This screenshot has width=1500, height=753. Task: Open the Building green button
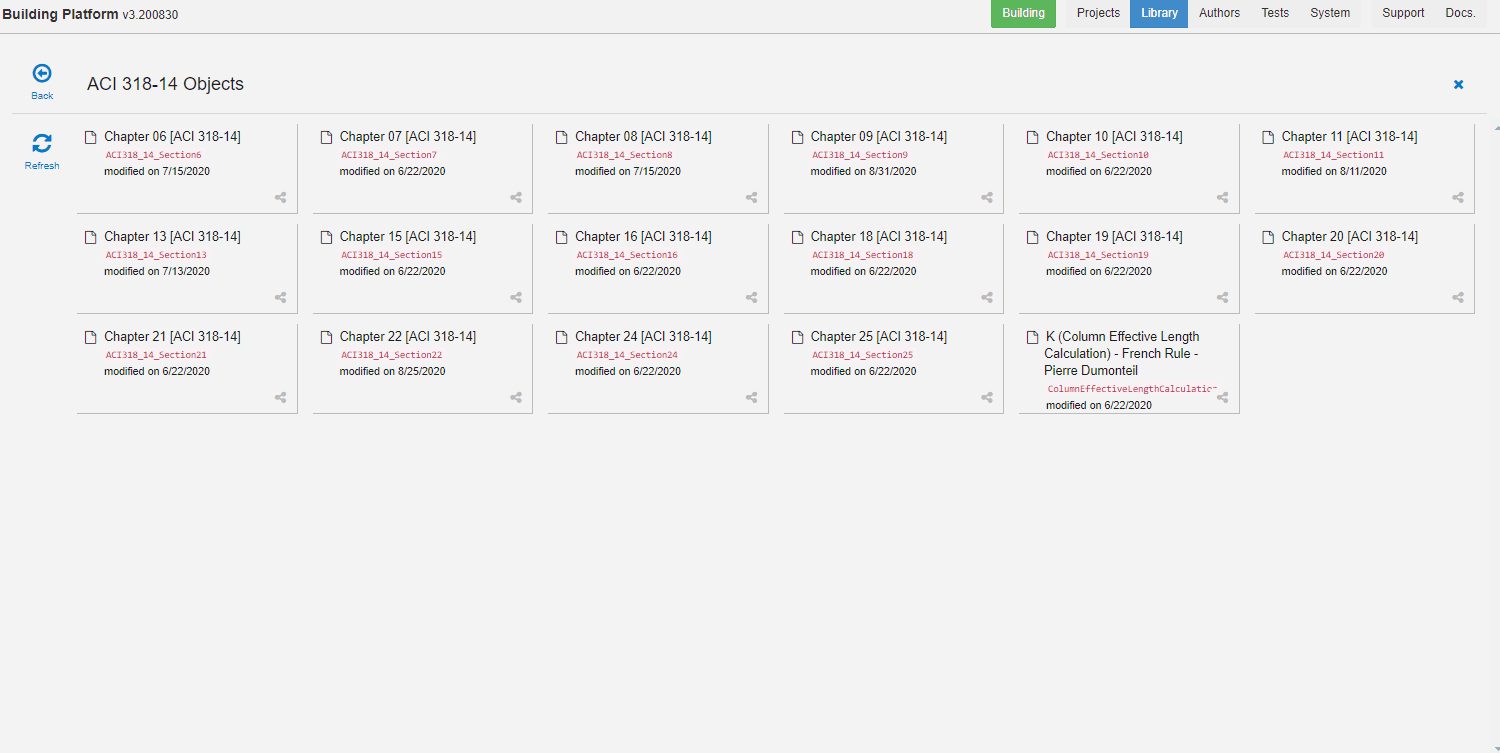[1023, 13]
